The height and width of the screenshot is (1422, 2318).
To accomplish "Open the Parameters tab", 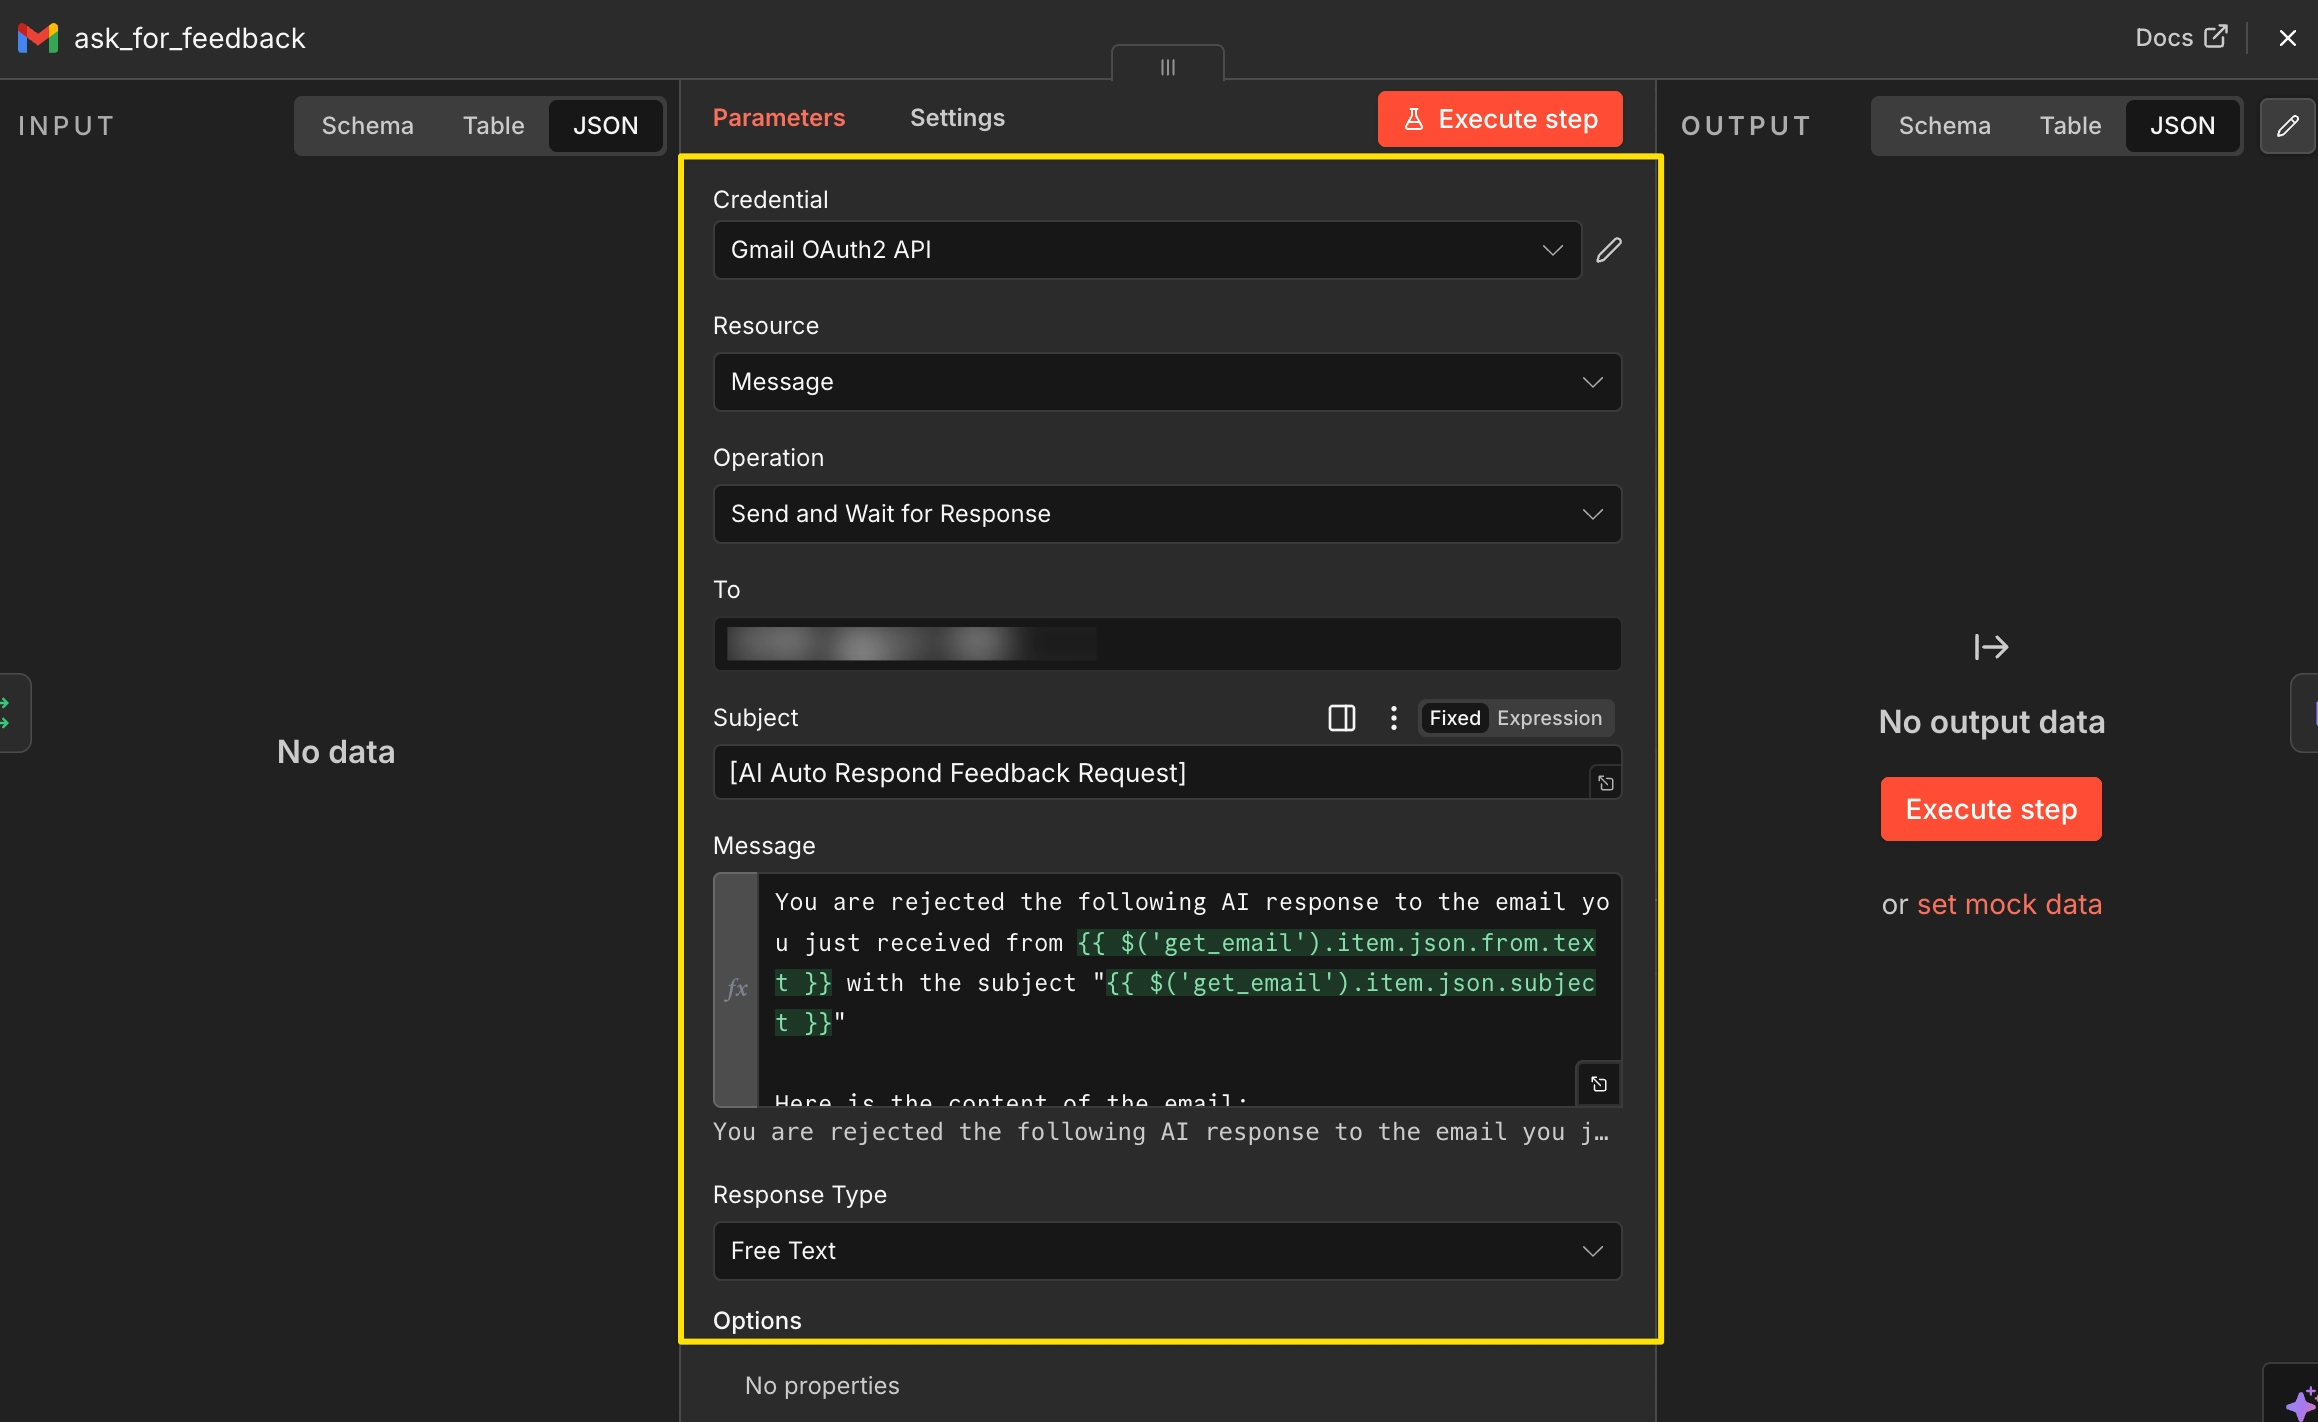I will pyautogui.click(x=778, y=118).
